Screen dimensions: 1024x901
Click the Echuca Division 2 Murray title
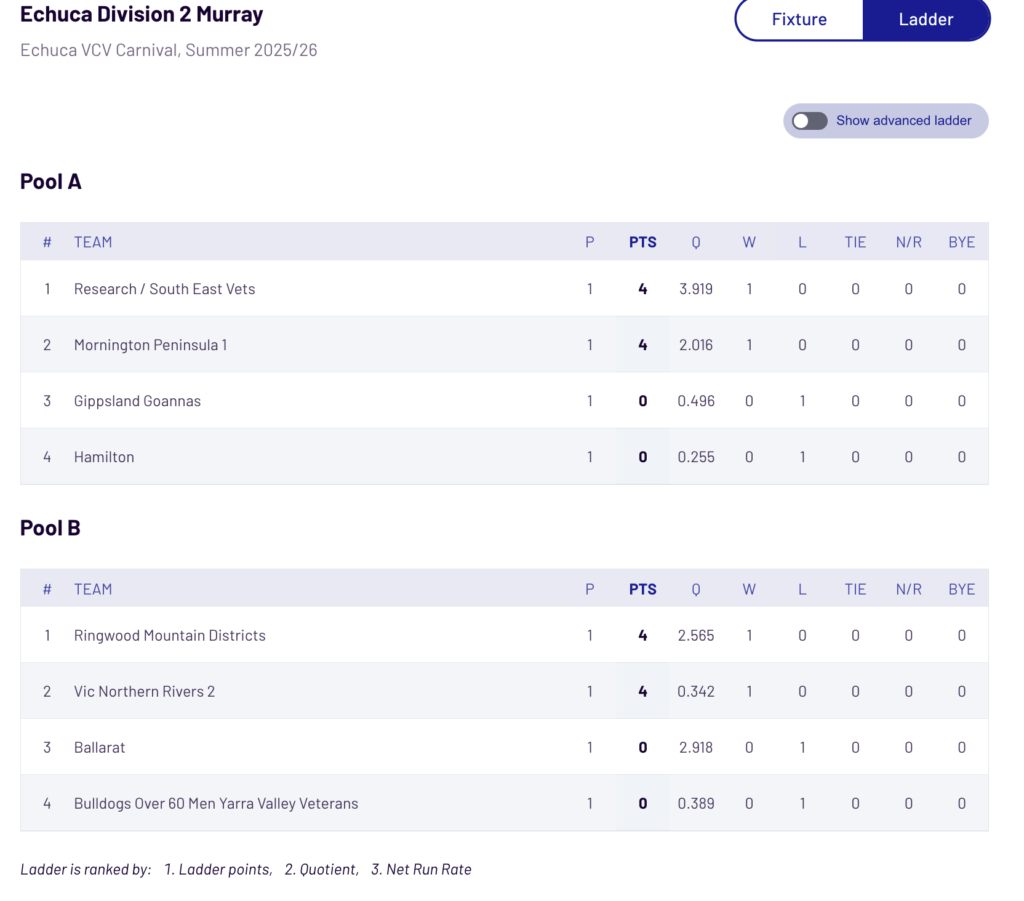[x=142, y=15]
